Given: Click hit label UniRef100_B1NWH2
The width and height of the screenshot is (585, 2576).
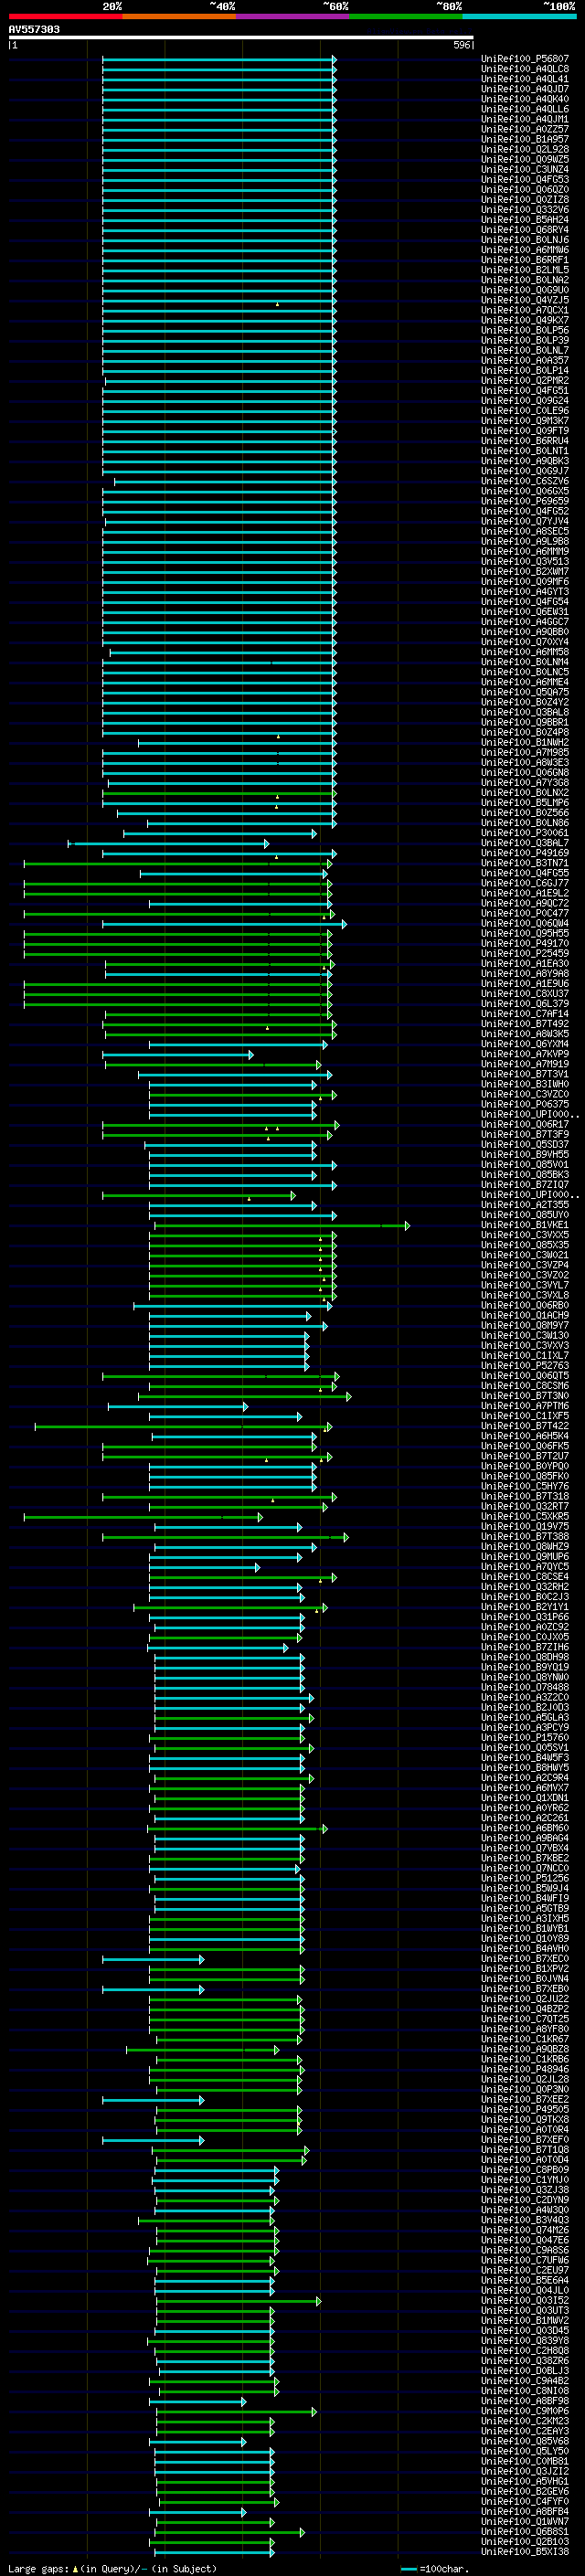Looking at the screenshot, I should tap(525, 743).
